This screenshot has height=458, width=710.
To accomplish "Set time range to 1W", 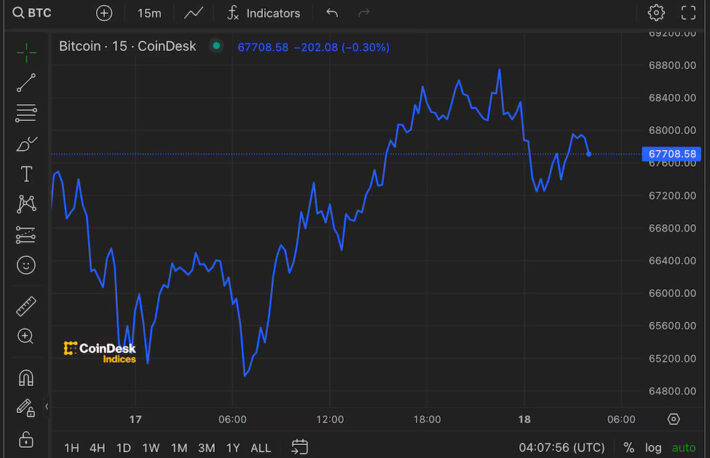I will tap(151, 448).
